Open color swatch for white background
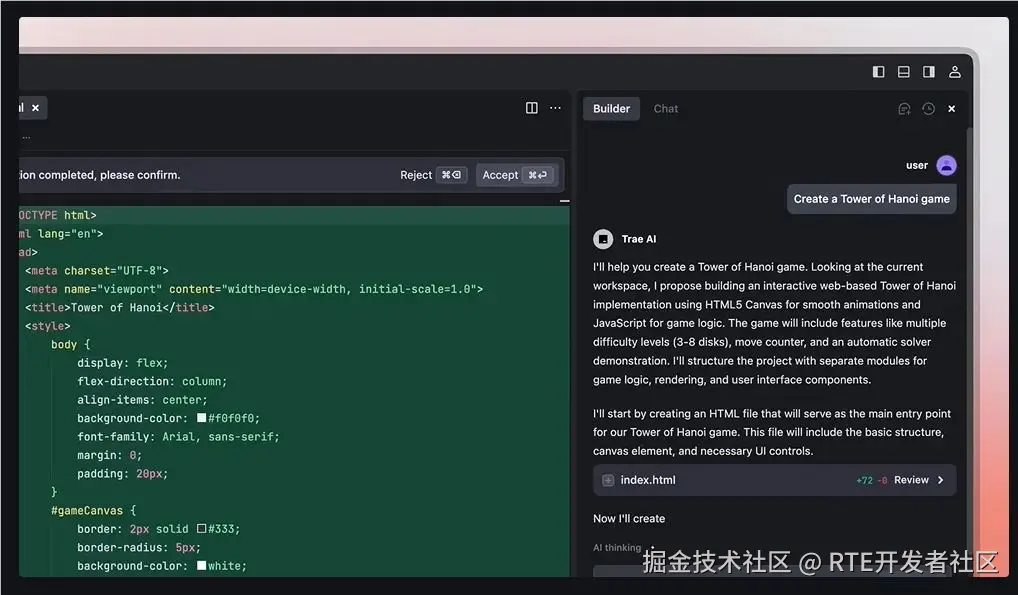 202,565
